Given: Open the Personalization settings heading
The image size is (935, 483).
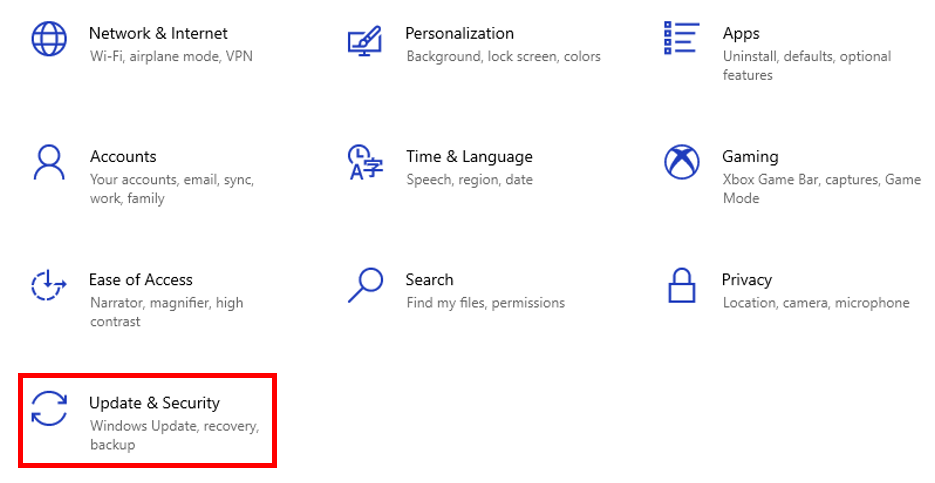Looking at the screenshot, I should [459, 33].
